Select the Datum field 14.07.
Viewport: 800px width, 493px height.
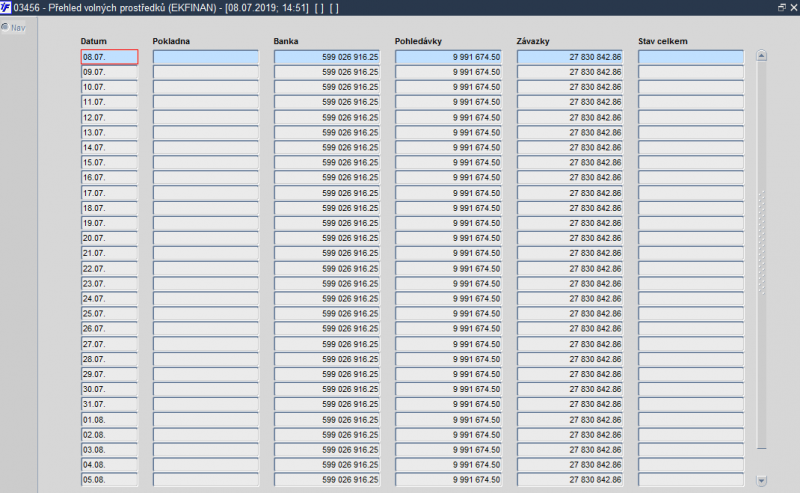[x=109, y=147]
